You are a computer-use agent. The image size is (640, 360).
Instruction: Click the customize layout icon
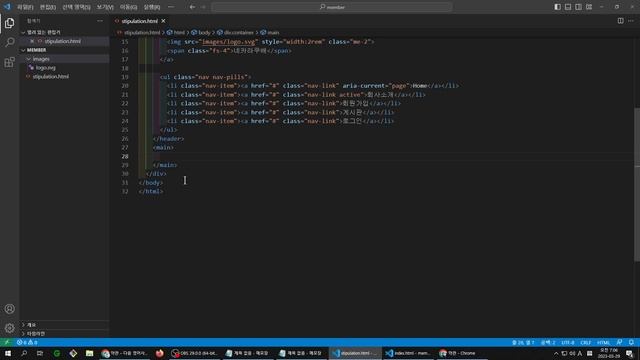click(x=589, y=7)
